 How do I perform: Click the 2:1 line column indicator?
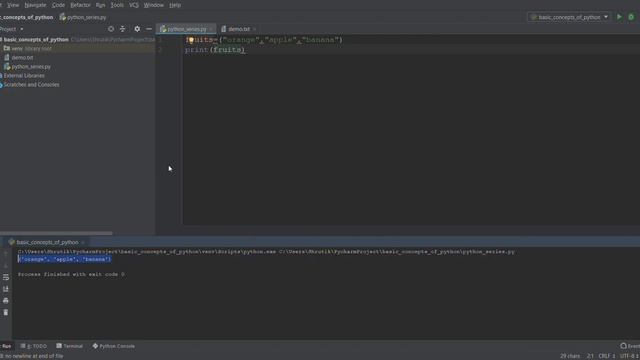(x=590, y=356)
